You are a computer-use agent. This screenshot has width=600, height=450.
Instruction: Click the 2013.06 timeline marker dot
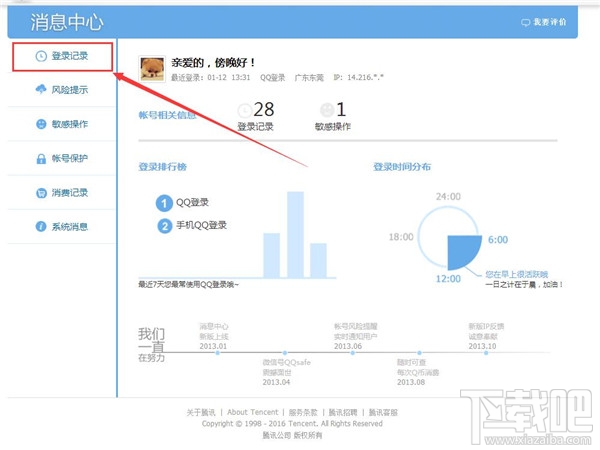point(352,353)
